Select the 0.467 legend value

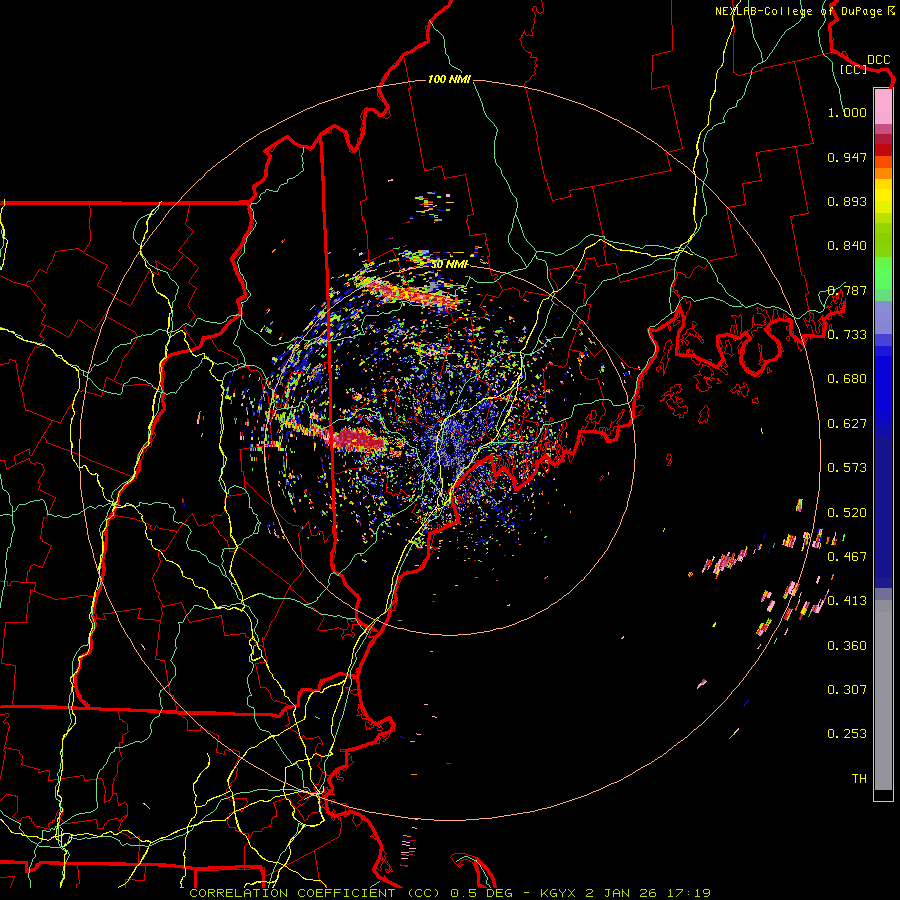[x=847, y=557]
